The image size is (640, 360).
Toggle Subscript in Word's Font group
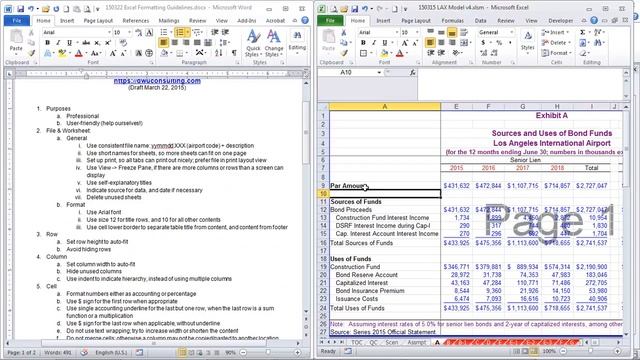(x=97, y=42)
